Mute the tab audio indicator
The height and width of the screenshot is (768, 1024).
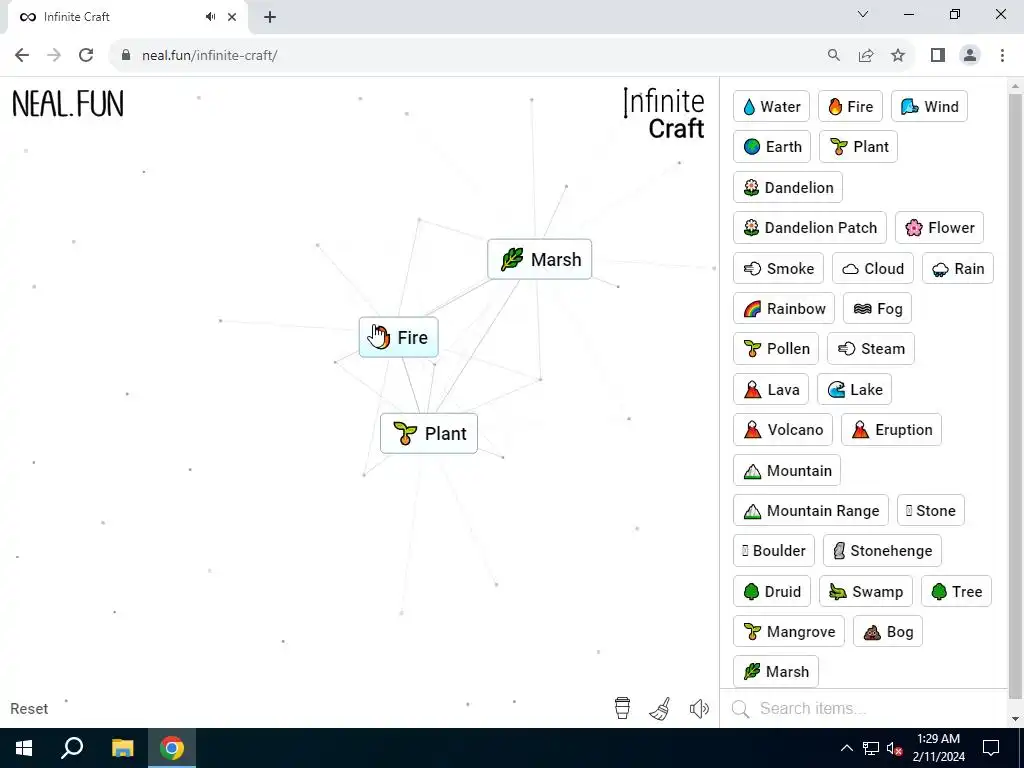pyautogui.click(x=210, y=17)
